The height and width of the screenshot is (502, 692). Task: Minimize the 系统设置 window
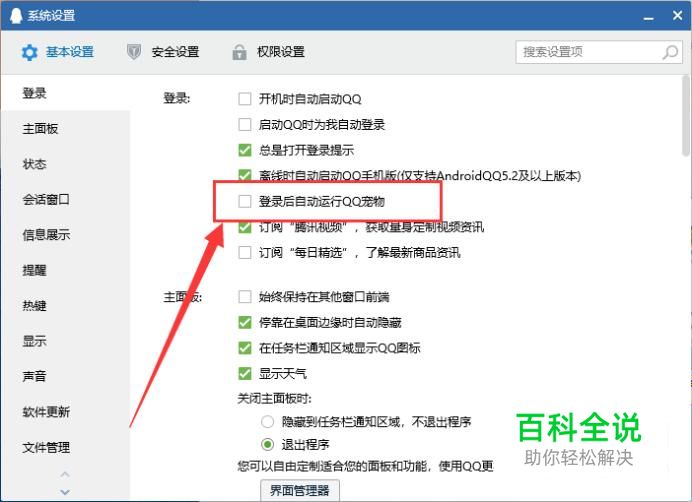point(648,18)
